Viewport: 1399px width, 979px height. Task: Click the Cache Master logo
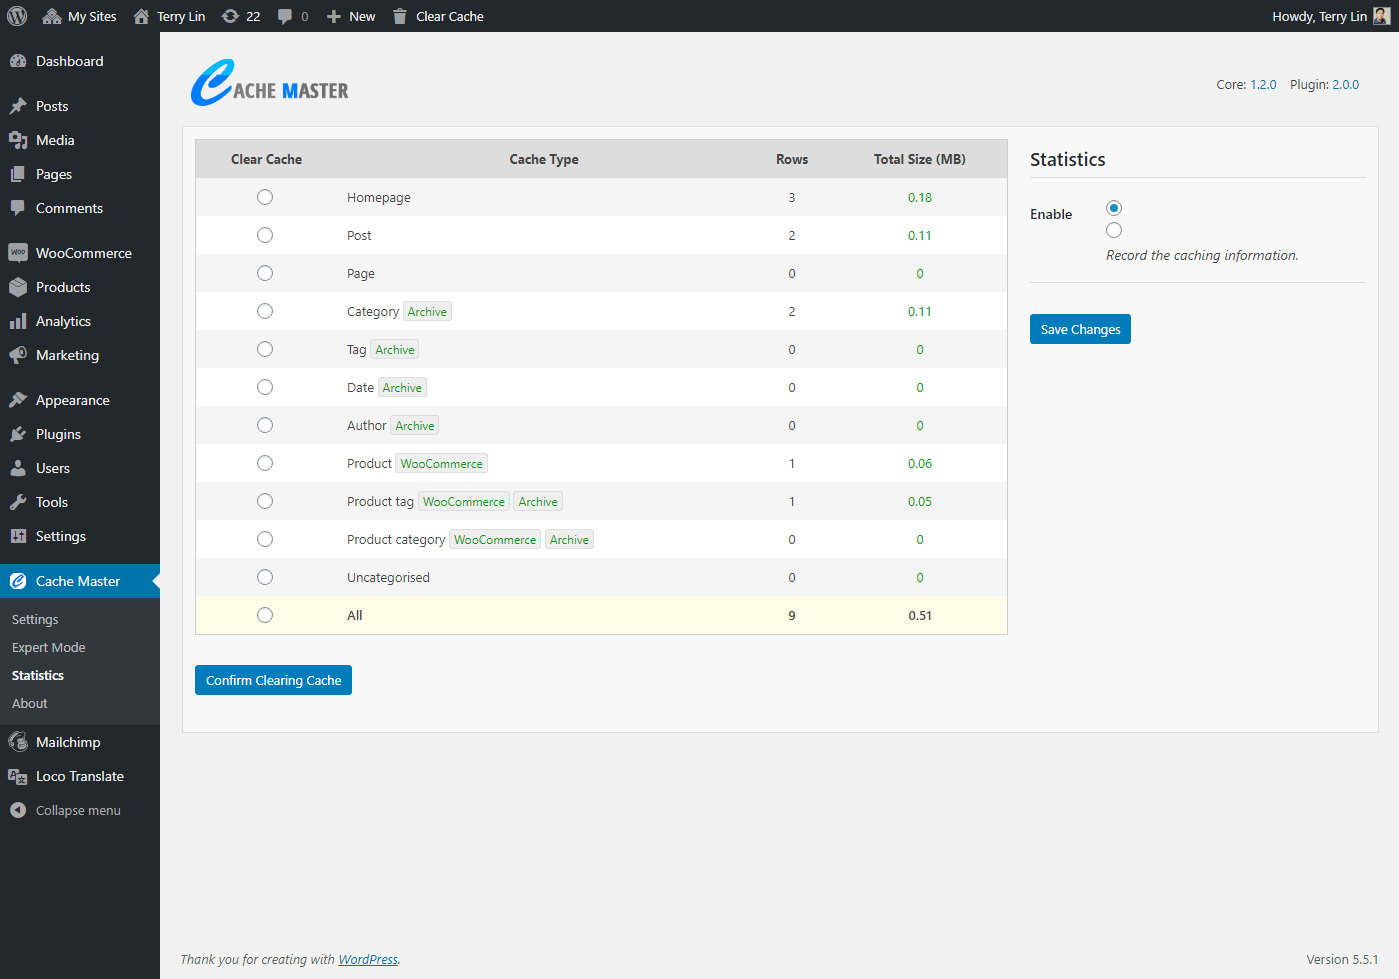coord(270,83)
